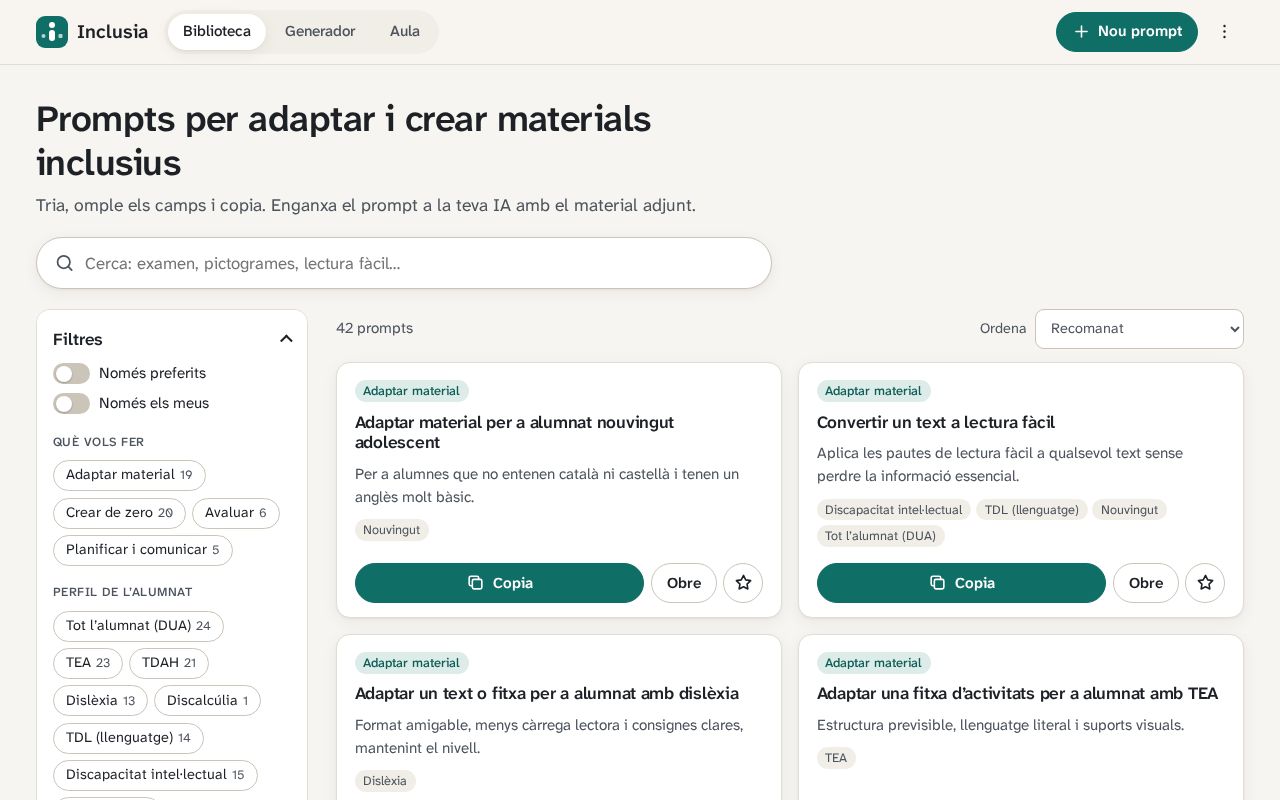Click the 'Tot l'alumnat (DUA)' tag on lectura fàcil card
The width and height of the screenshot is (1280, 800).
[881, 536]
